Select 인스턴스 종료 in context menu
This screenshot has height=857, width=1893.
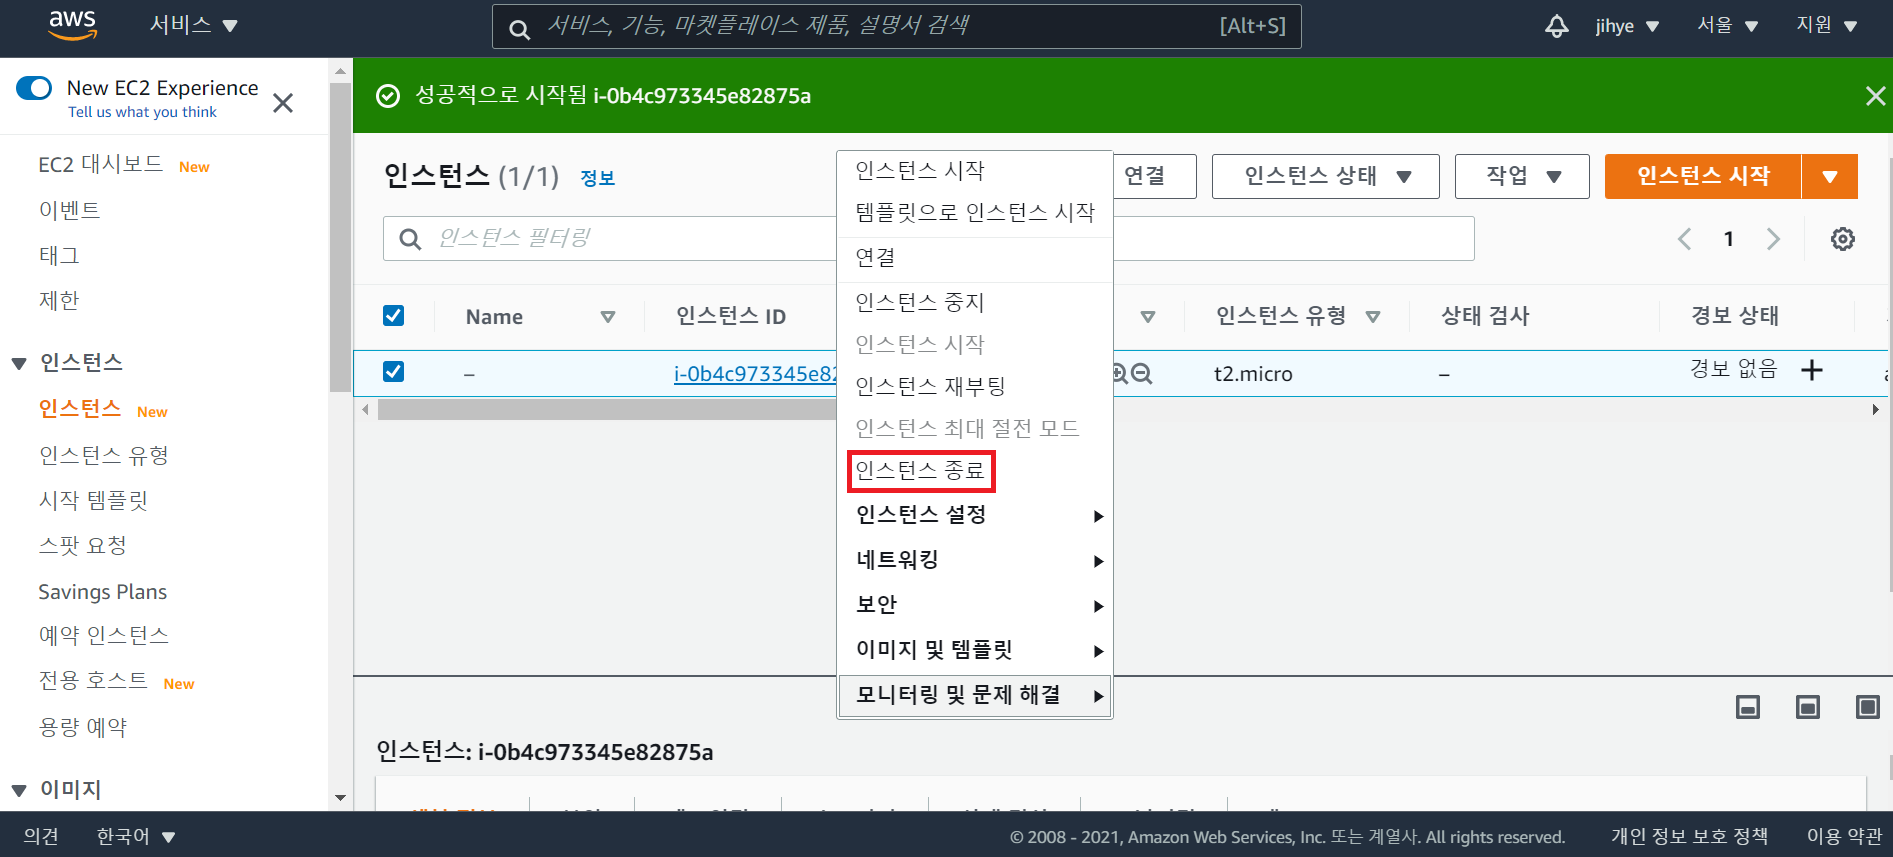[920, 470]
